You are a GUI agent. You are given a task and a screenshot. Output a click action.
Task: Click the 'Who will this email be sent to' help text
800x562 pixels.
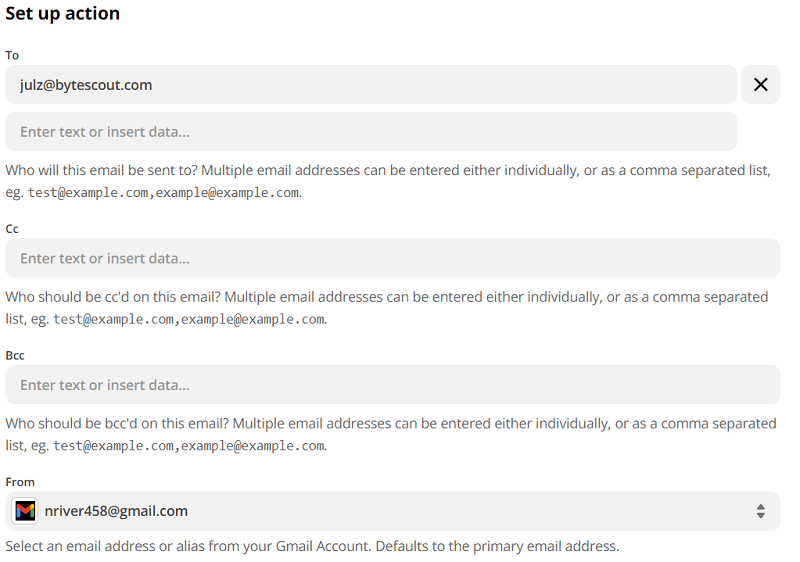tap(300, 170)
